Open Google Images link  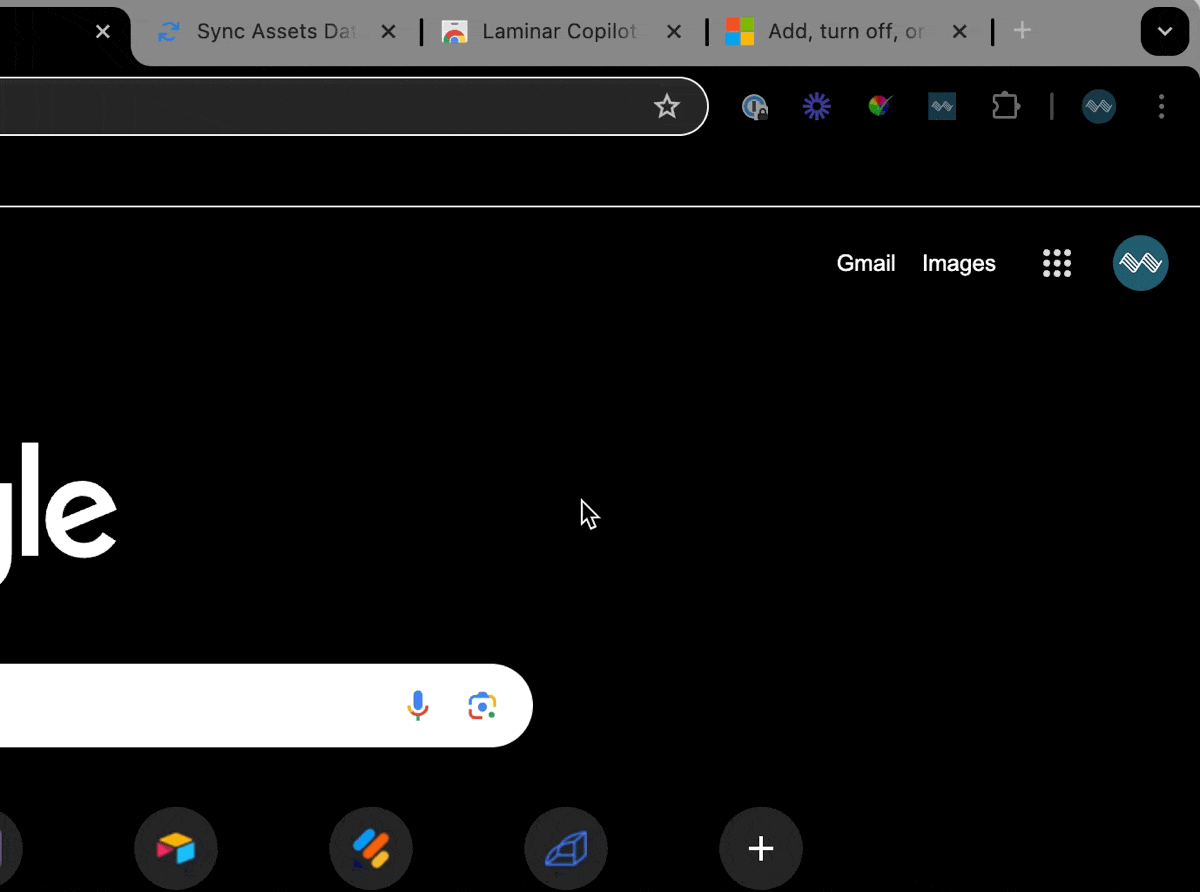pyautogui.click(x=959, y=263)
